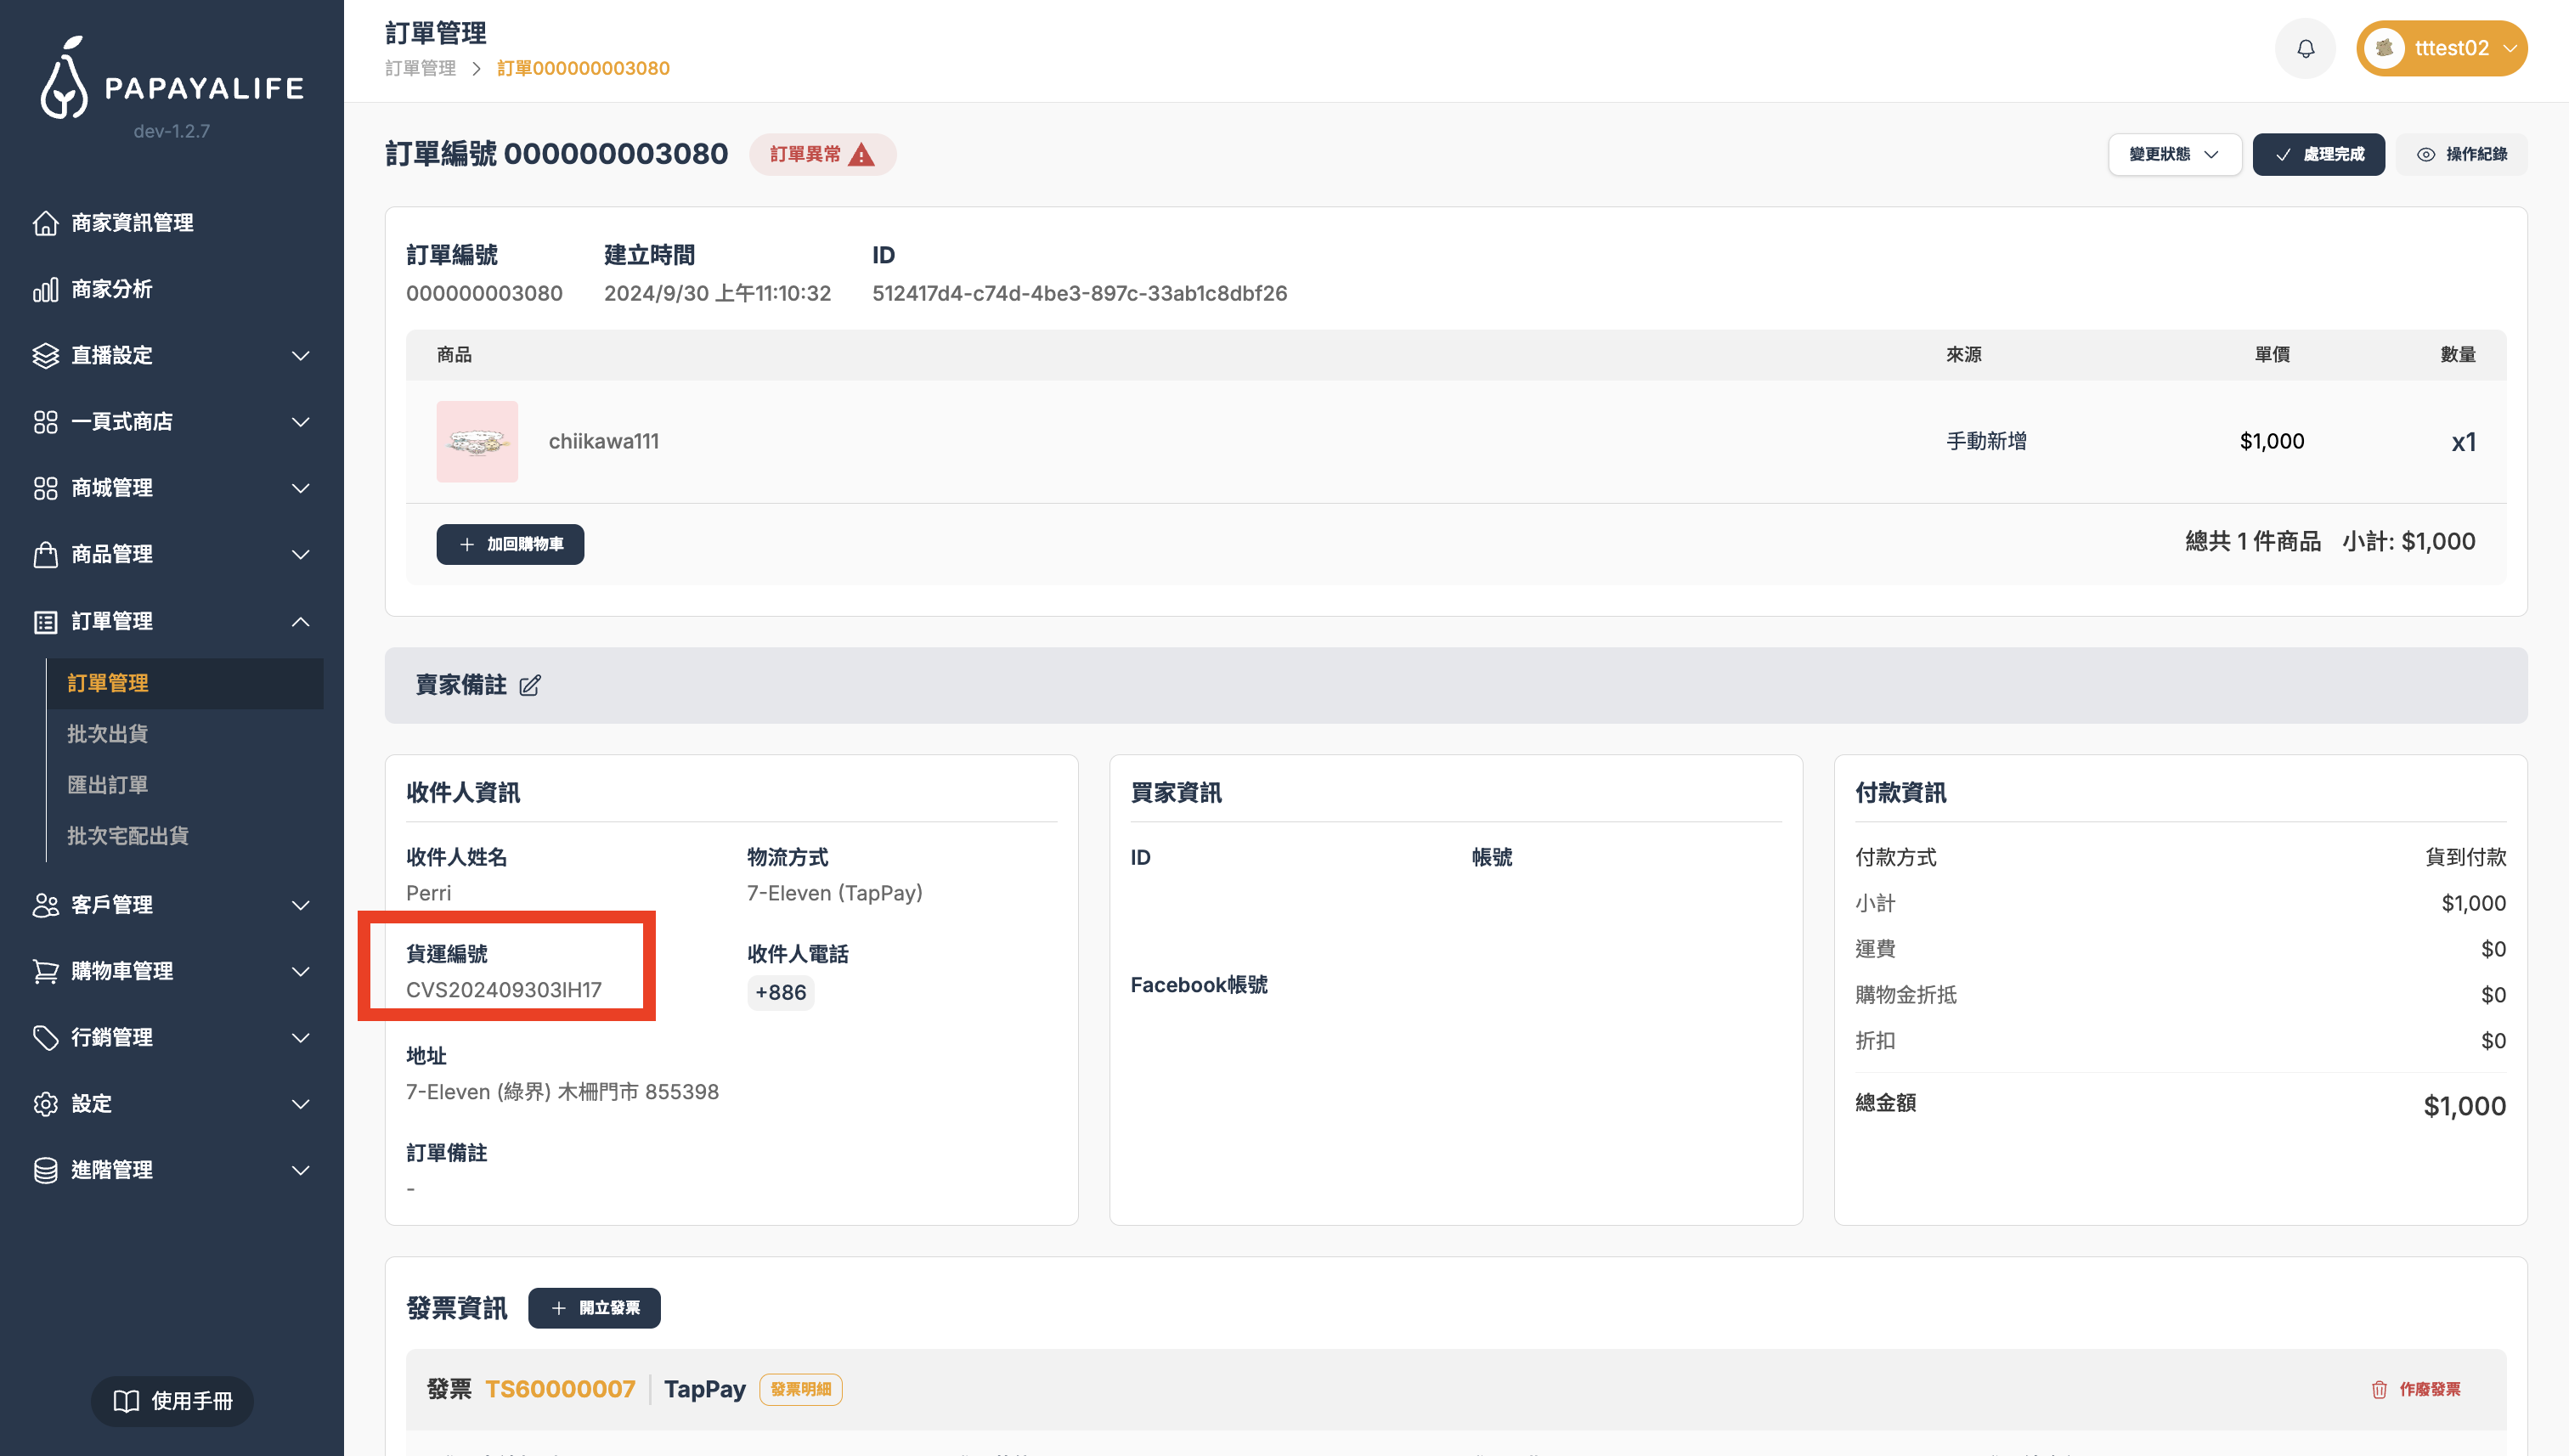
Task: Click the seller note edit pencil icon
Action: click(530, 685)
